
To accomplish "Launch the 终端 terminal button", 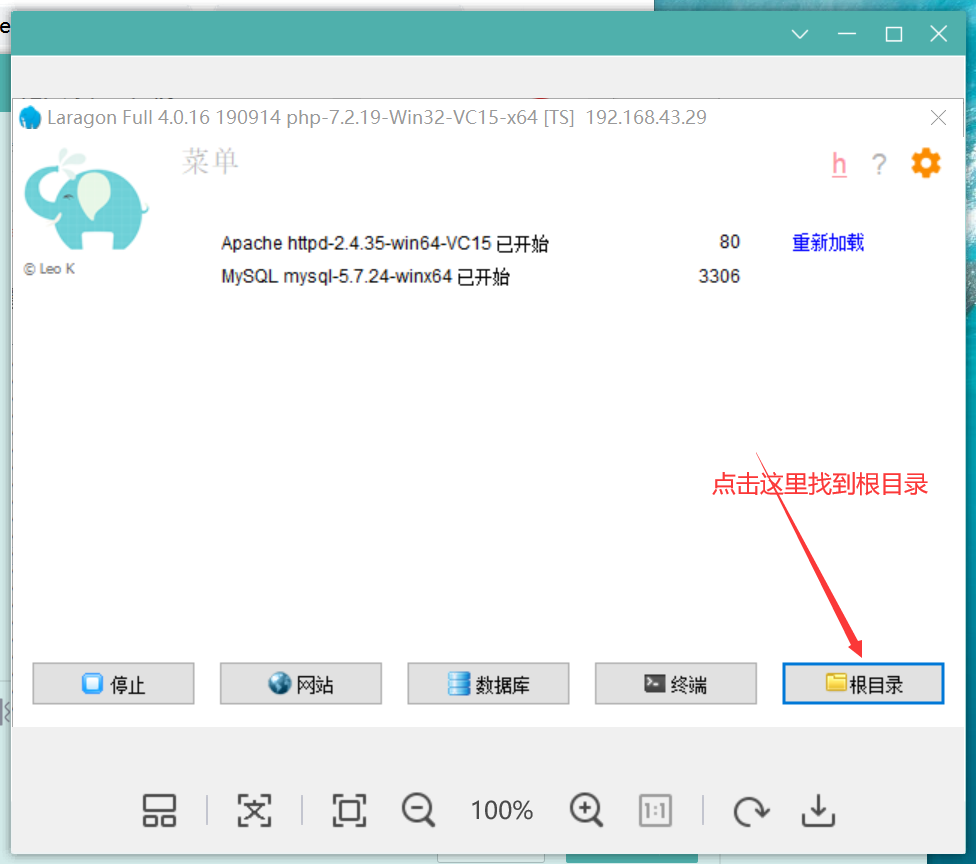I will [675, 683].
